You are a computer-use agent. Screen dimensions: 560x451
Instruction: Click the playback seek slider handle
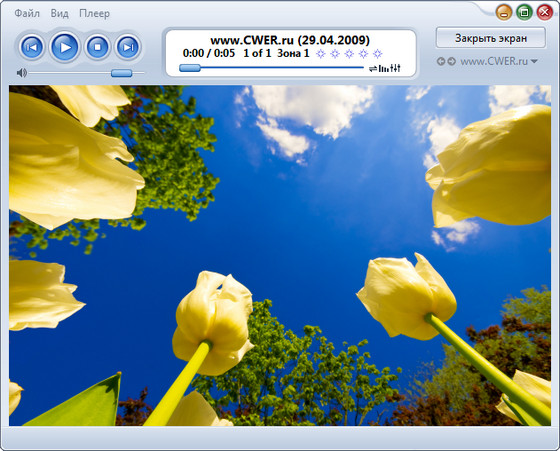click(190, 68)
